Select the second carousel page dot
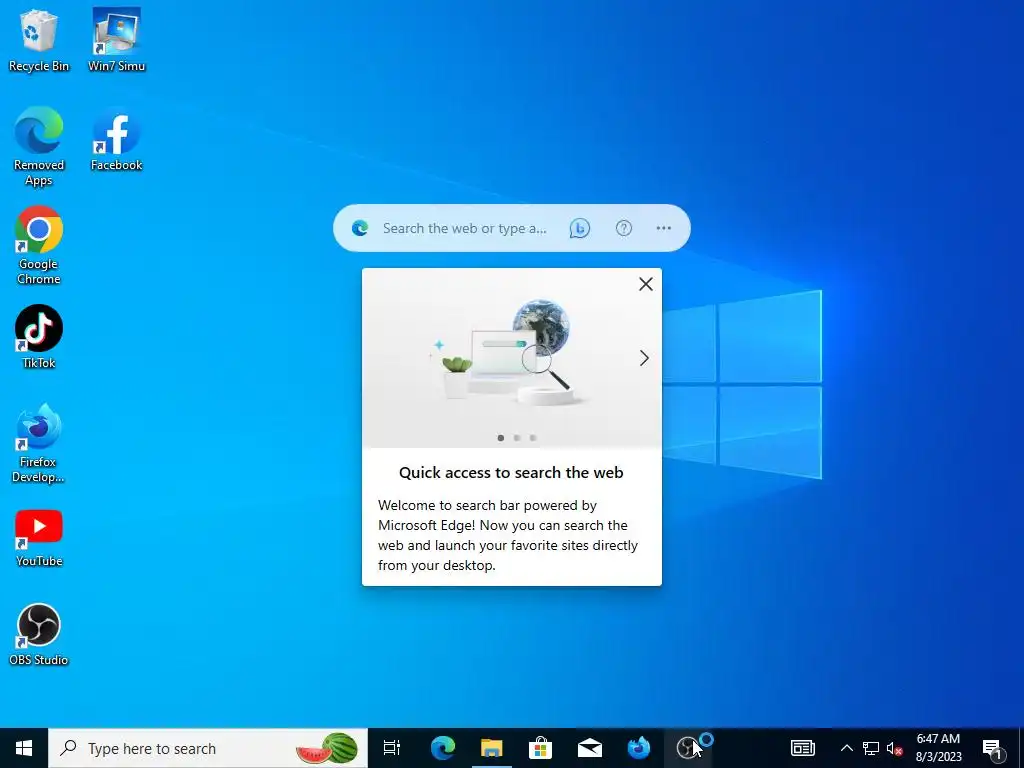 pos(517,438)
